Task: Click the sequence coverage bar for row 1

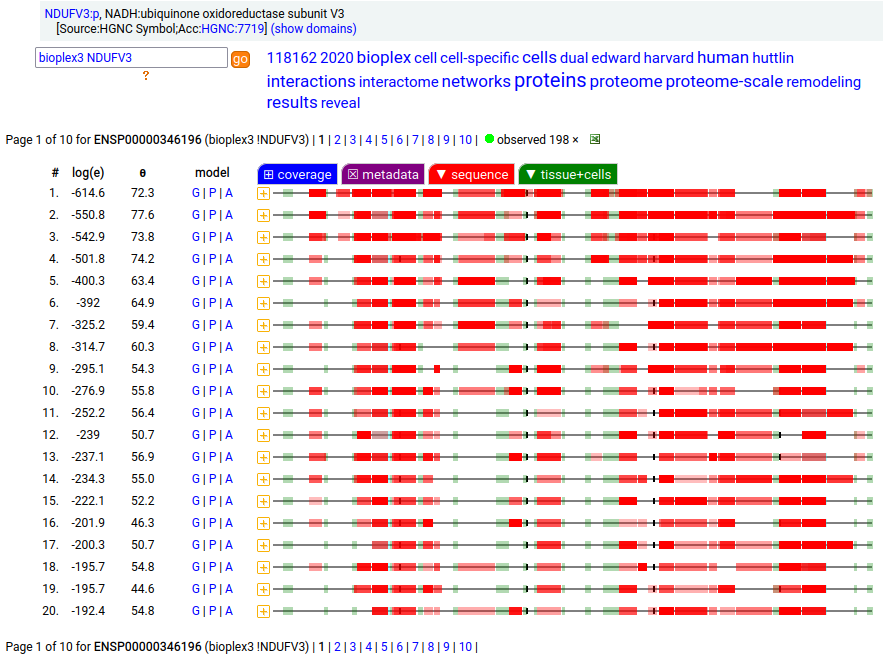Action: [x=572, y=193]
